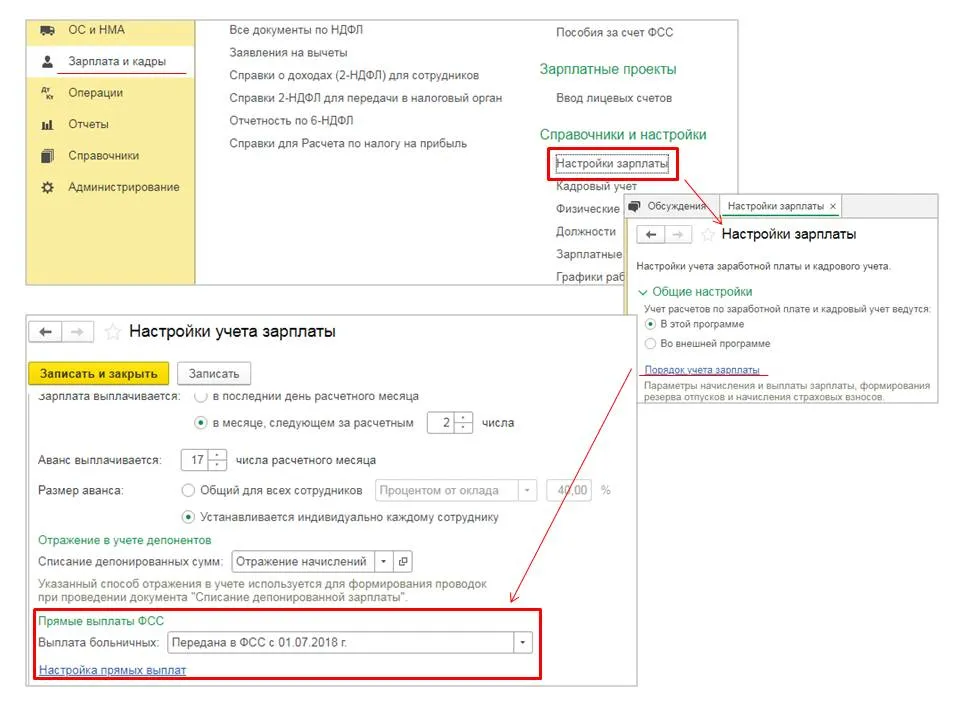
Task: Collapse the Общие настройки section
Action: pos(643,292)
